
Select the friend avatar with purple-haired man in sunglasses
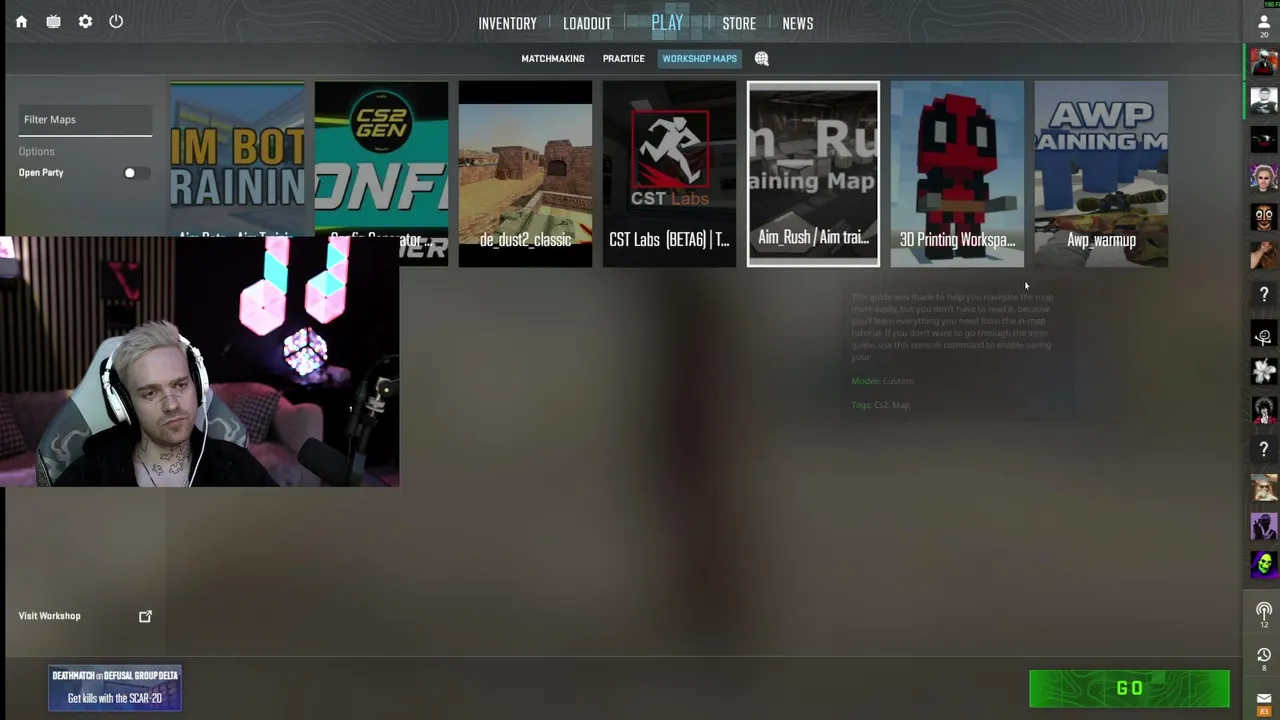1264,178
